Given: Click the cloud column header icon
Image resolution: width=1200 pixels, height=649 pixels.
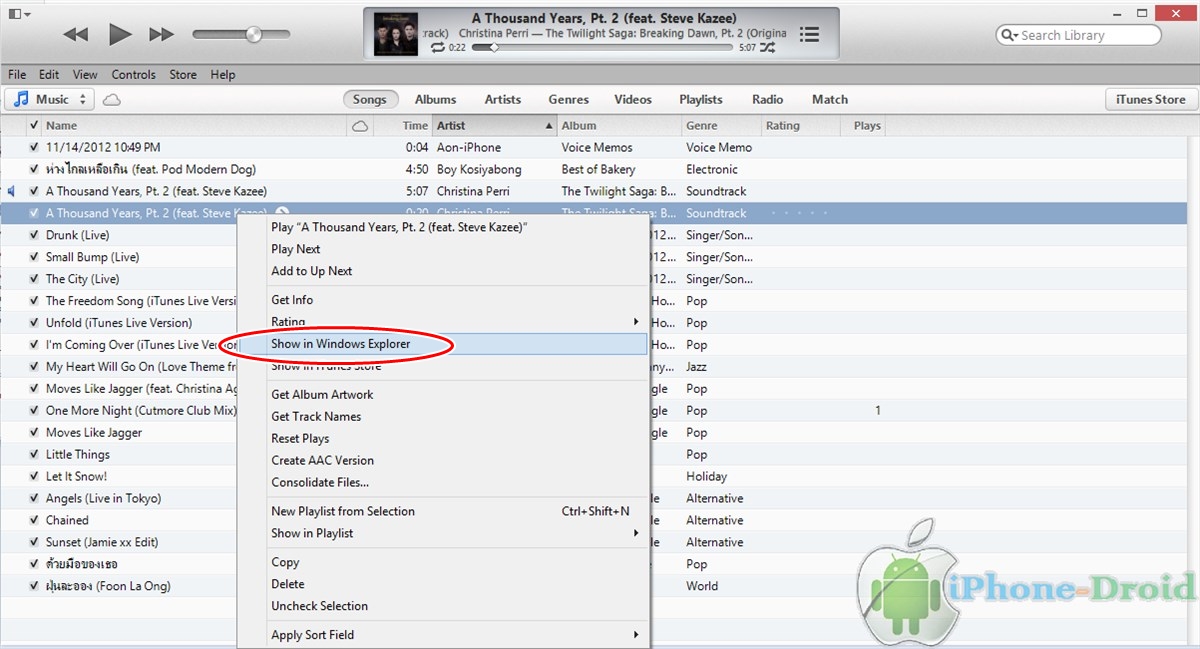Looking at the screenshot, I should point(360,126).
